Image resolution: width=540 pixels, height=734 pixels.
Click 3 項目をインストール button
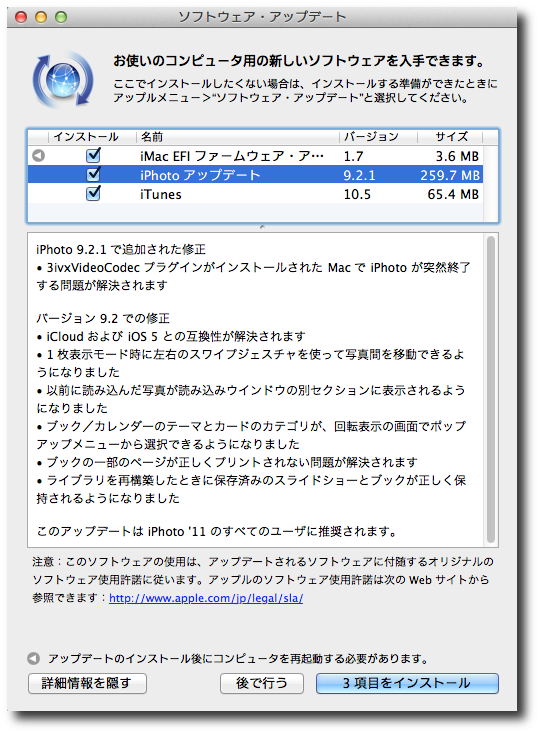(407, 683)
